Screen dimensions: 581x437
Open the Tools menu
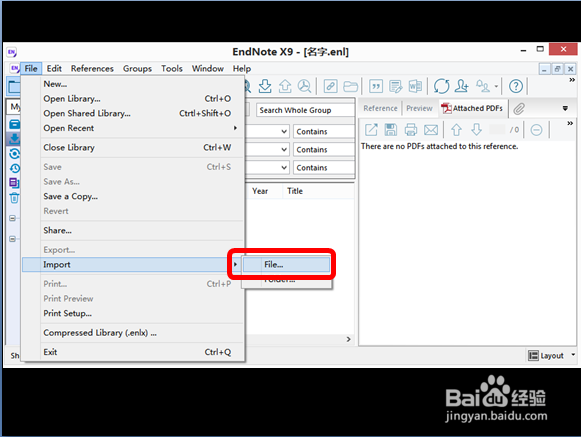coord(172,69)
